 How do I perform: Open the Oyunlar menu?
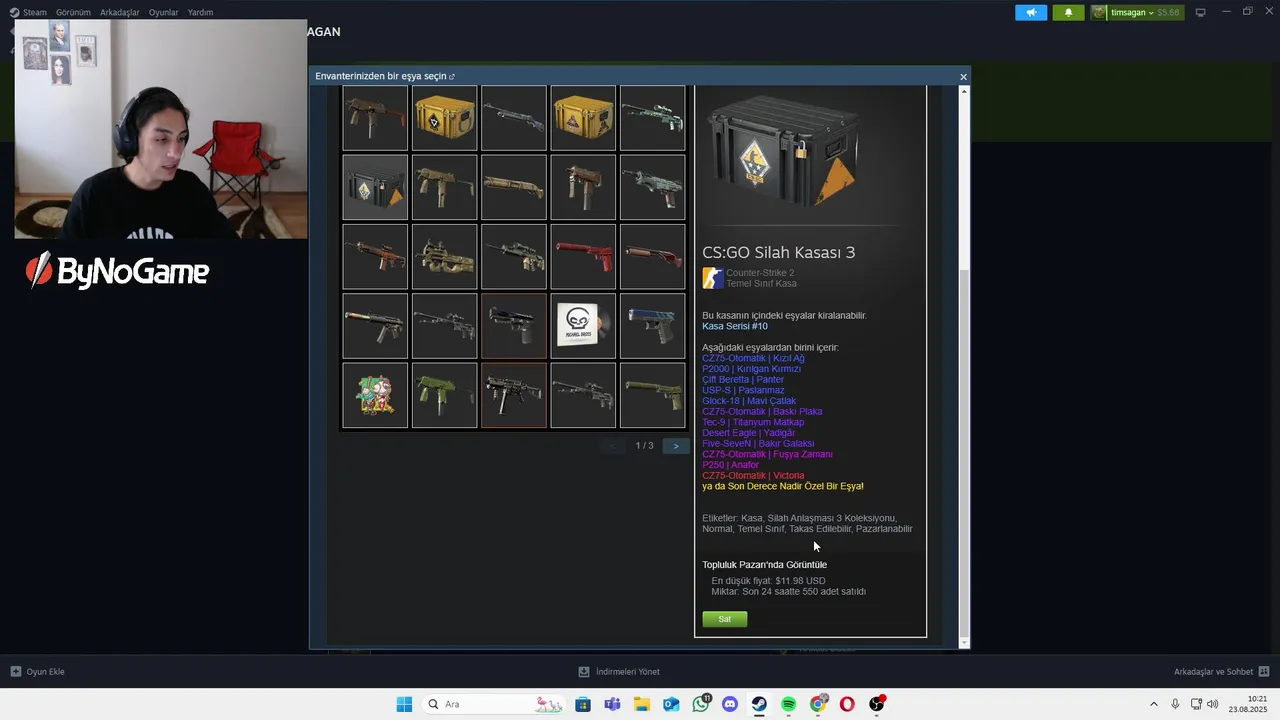coord(163,12)
